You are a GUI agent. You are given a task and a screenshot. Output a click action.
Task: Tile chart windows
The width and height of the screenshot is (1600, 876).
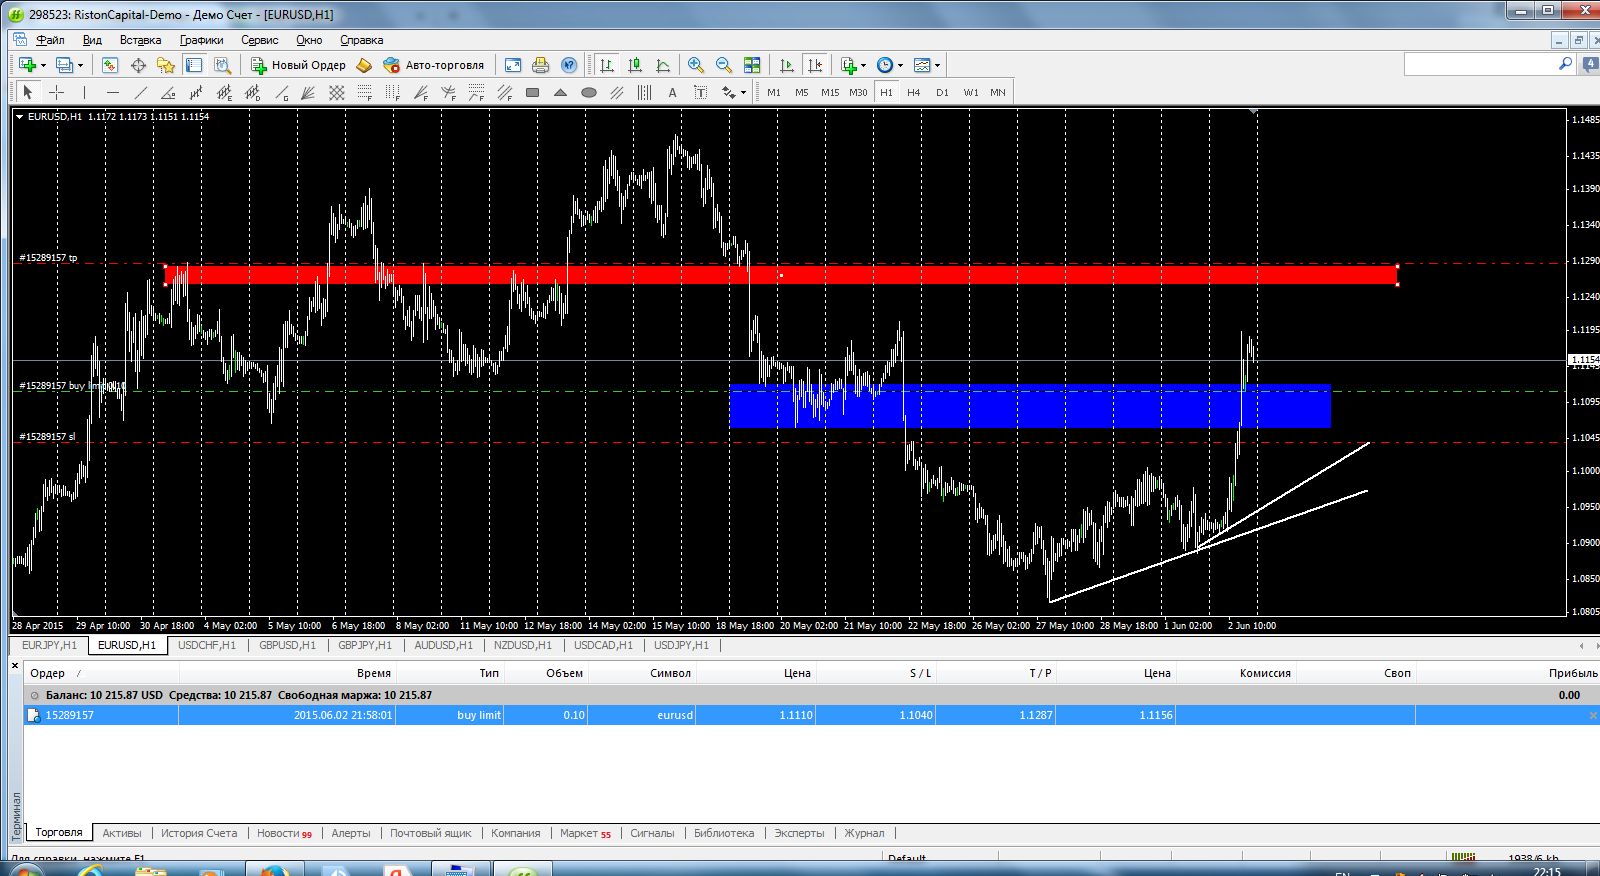(752, 65)
